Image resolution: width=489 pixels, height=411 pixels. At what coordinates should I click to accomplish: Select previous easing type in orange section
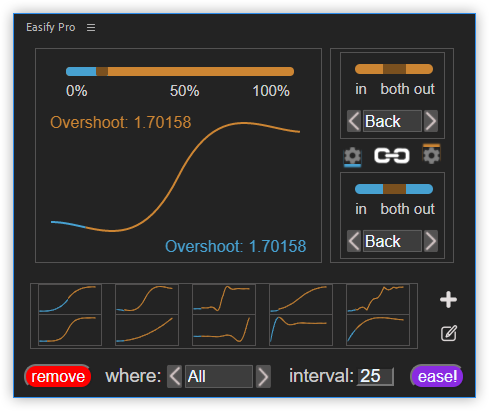click(354, 121)
